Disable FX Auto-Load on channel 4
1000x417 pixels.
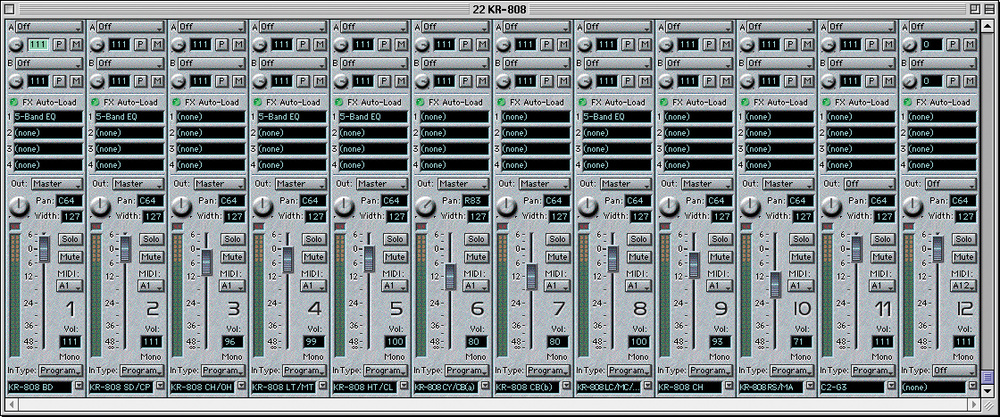[258, 102]
